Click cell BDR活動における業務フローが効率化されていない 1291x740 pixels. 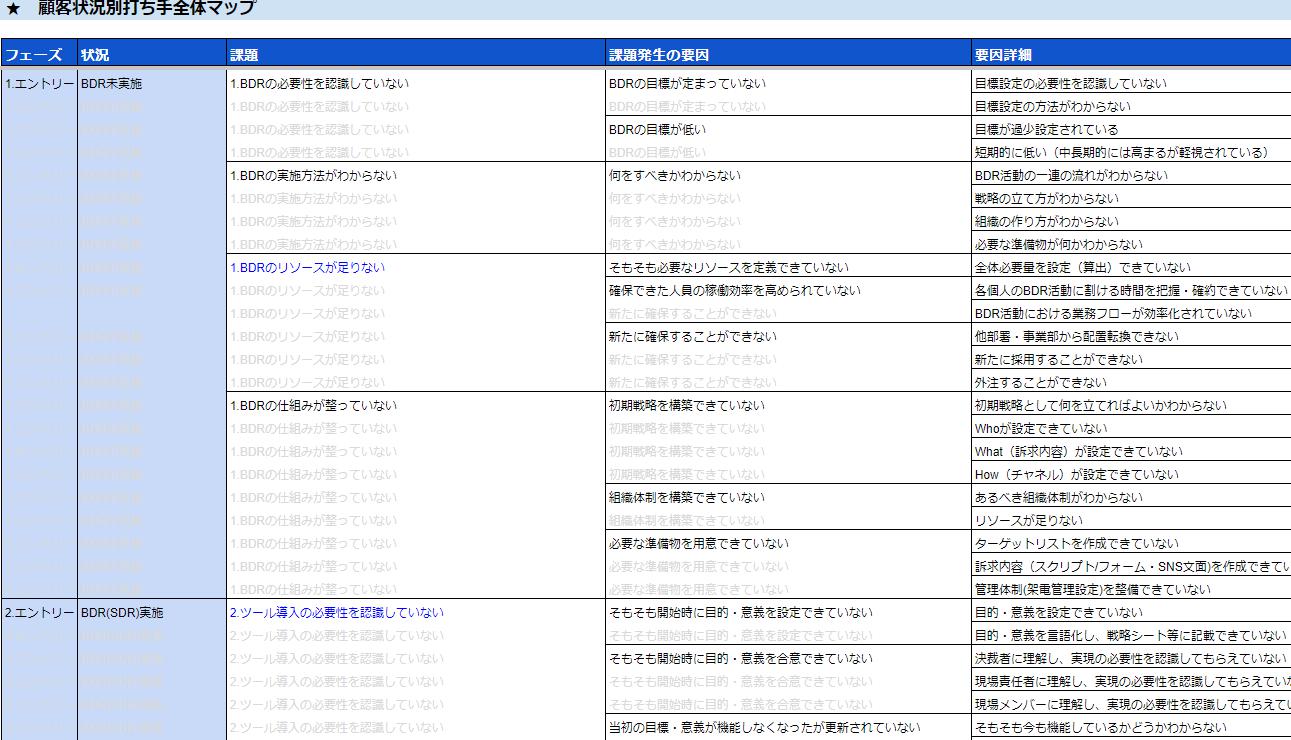click(1131, 314)
